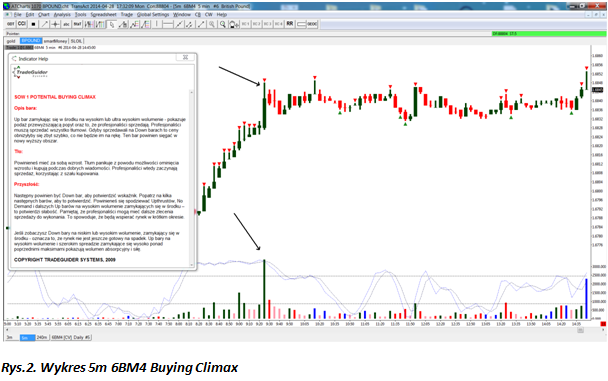This screenshot has height=381, width=608.
Task: Click the black square stop toolbar icon
Action: tap(33, 24)
